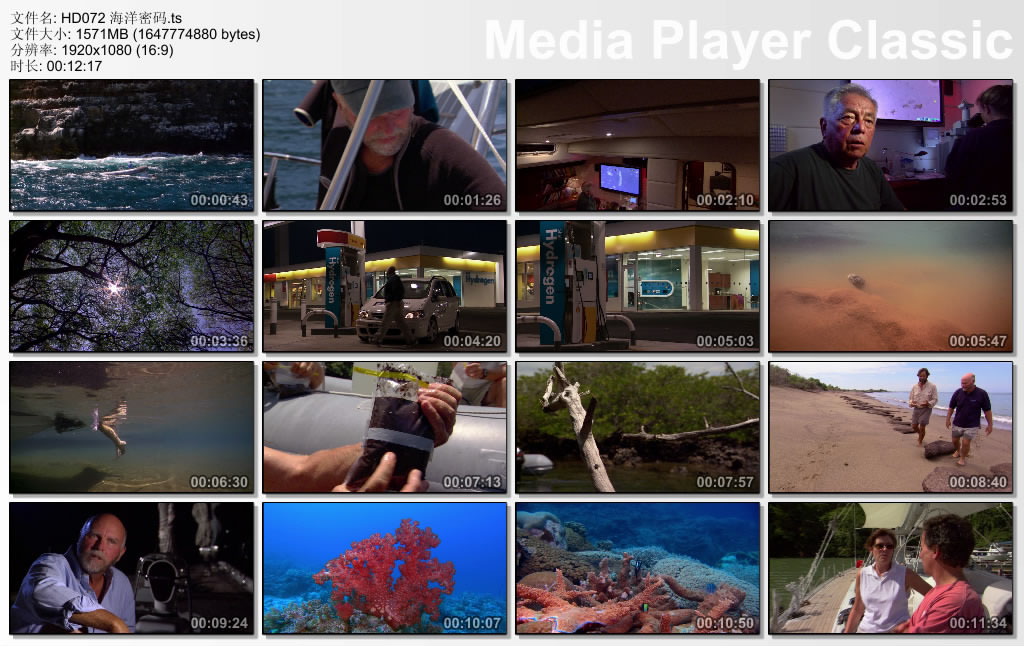
Task: Select the bearded man interview thumbnail at 00:09:24
Action: click(131, 568)
